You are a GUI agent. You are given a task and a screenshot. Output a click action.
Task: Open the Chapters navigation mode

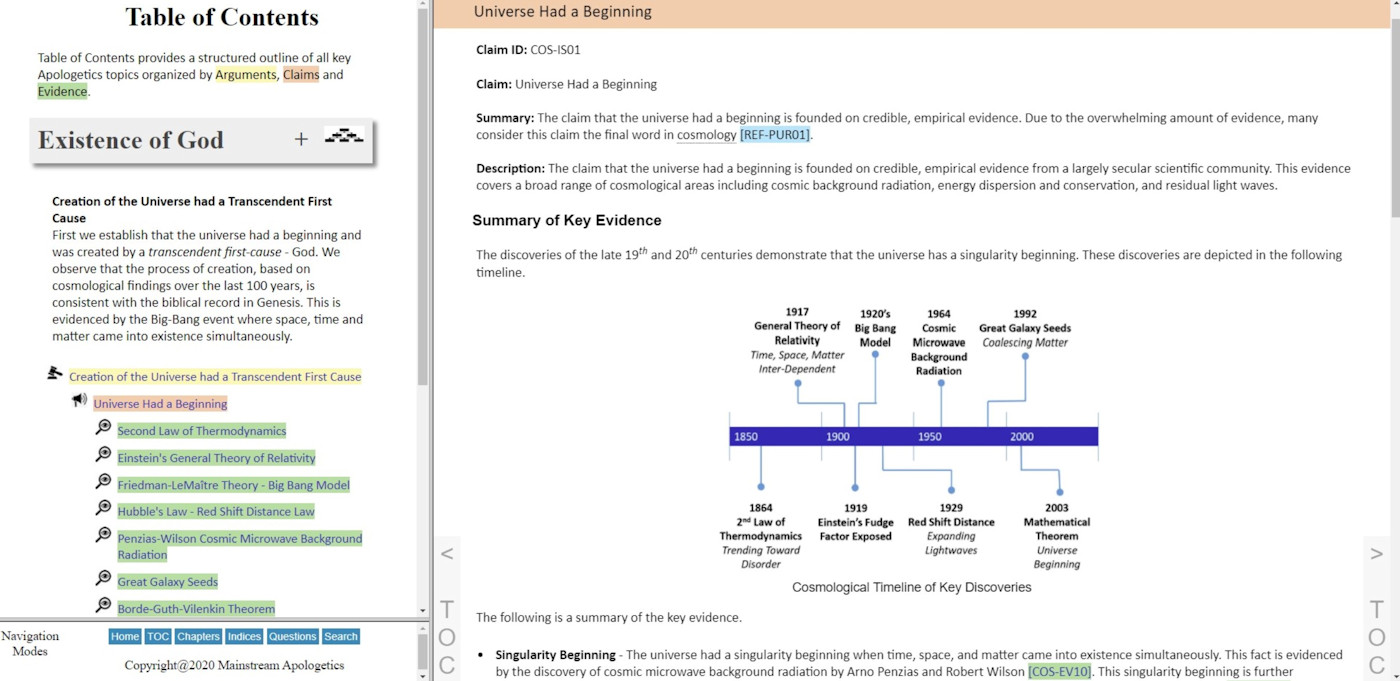point(198,636)
